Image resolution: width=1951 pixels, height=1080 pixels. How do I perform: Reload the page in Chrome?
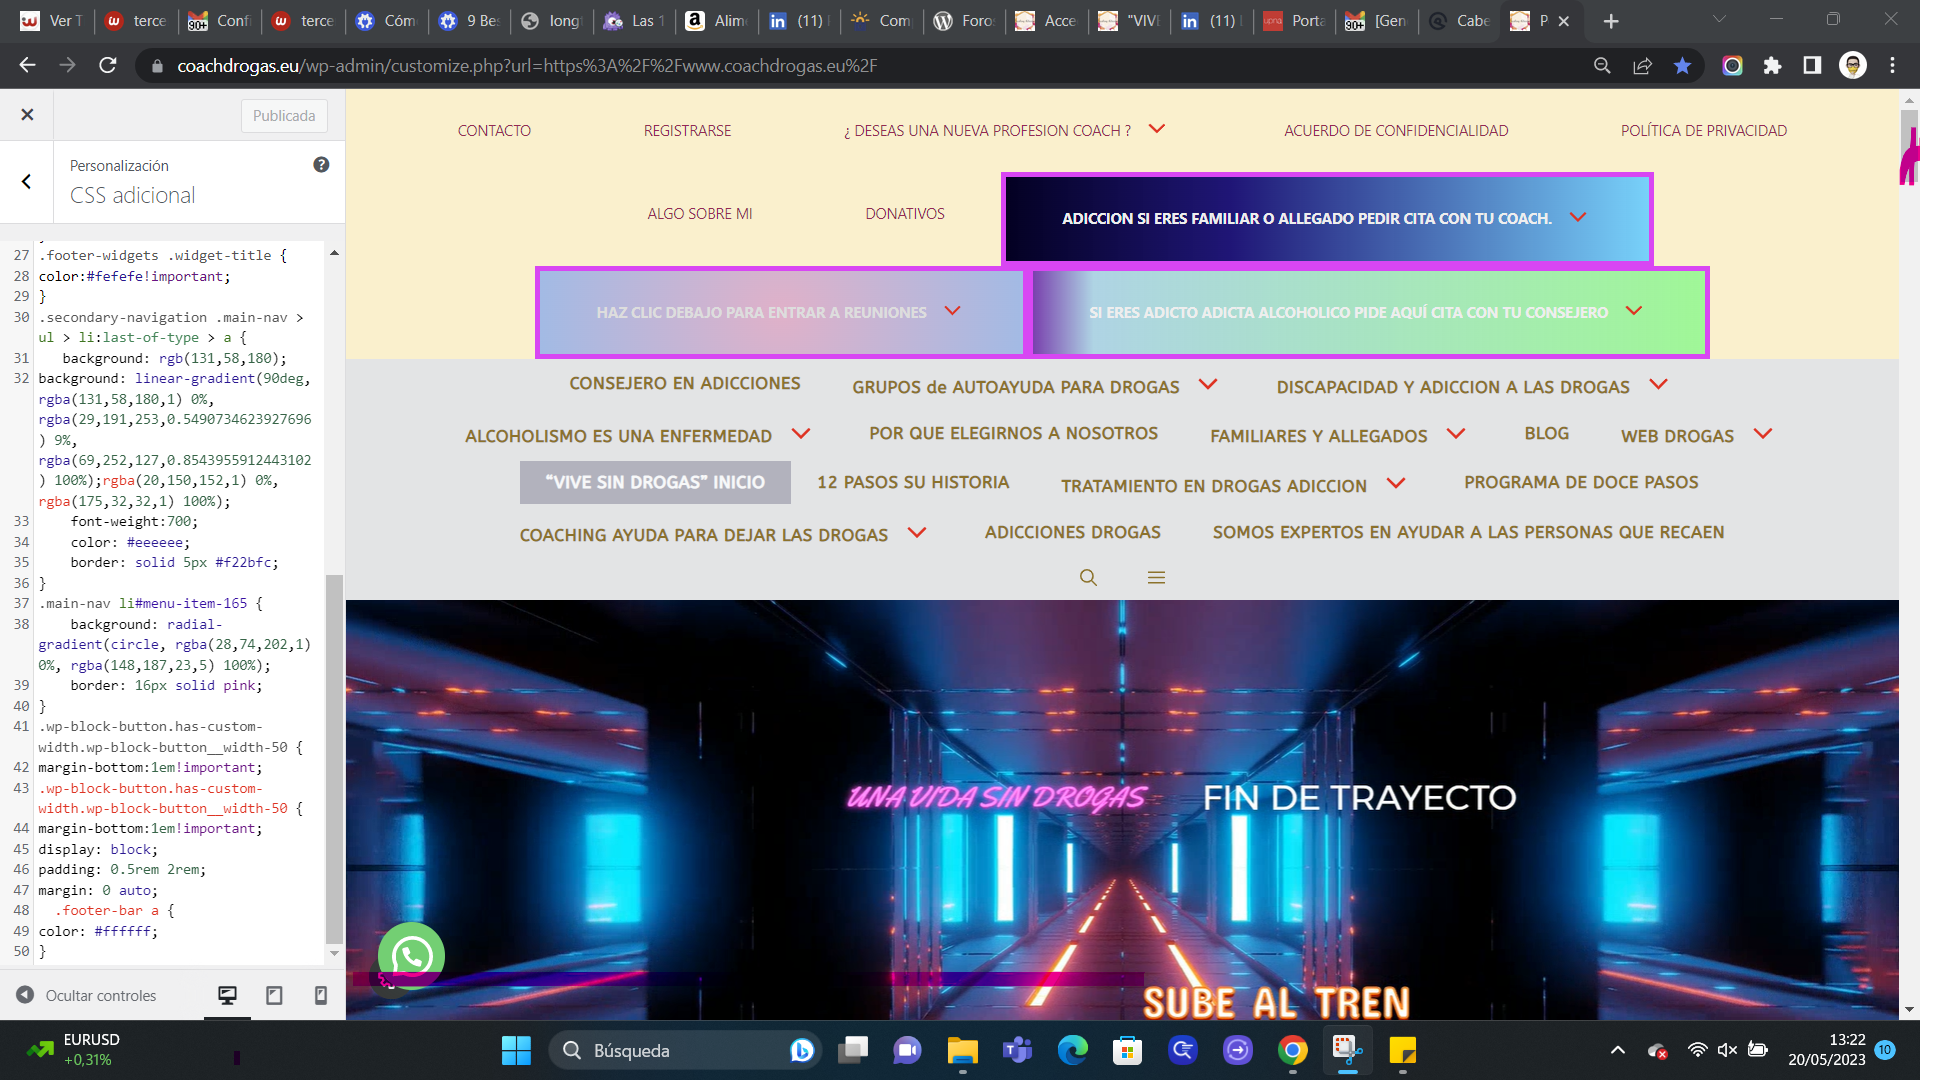[x=108, y=65]
